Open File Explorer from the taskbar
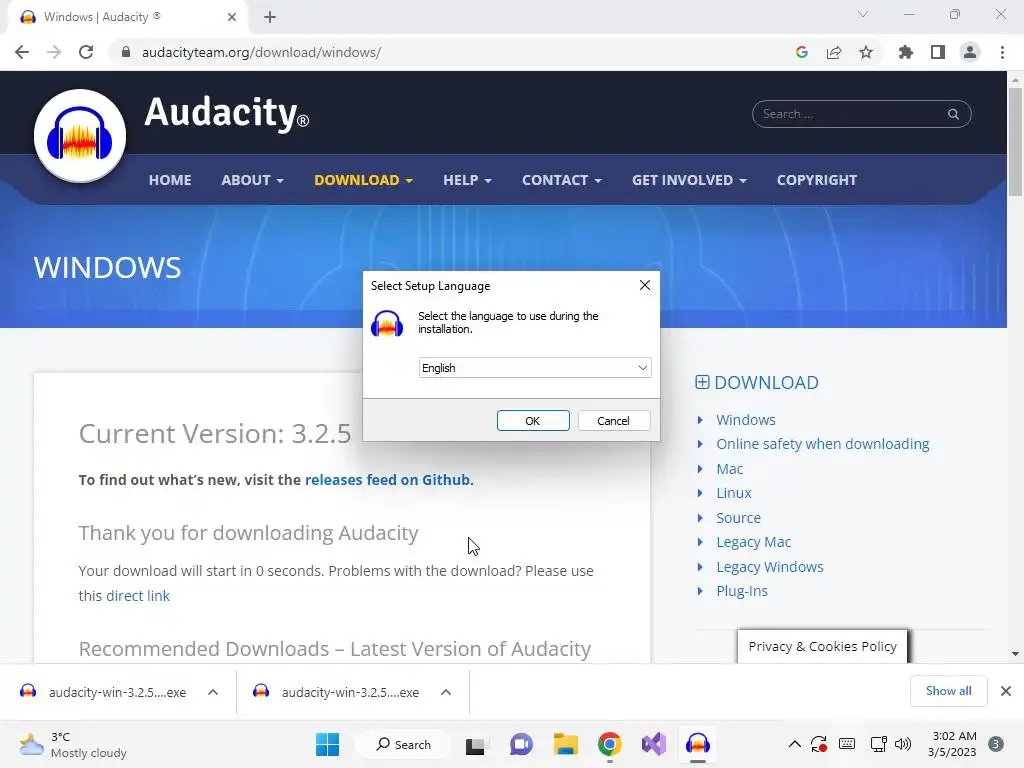Viewport: 1024px width, 768px height. (566, 744)
